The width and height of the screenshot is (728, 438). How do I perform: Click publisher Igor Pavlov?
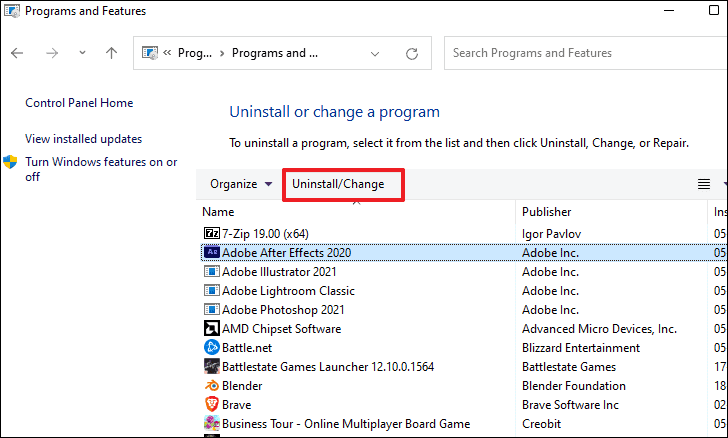point(551,234)
